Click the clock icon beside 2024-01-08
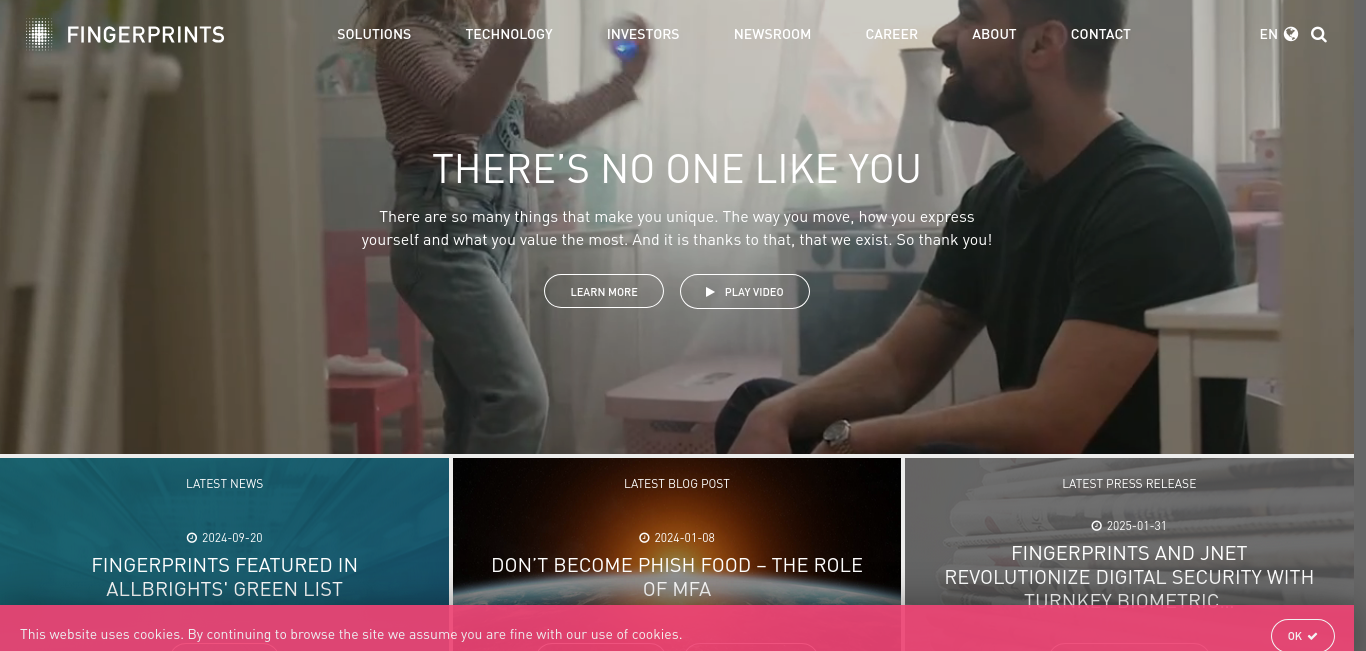Viewport: 1366px width, 651px height. tap(645, 538)
